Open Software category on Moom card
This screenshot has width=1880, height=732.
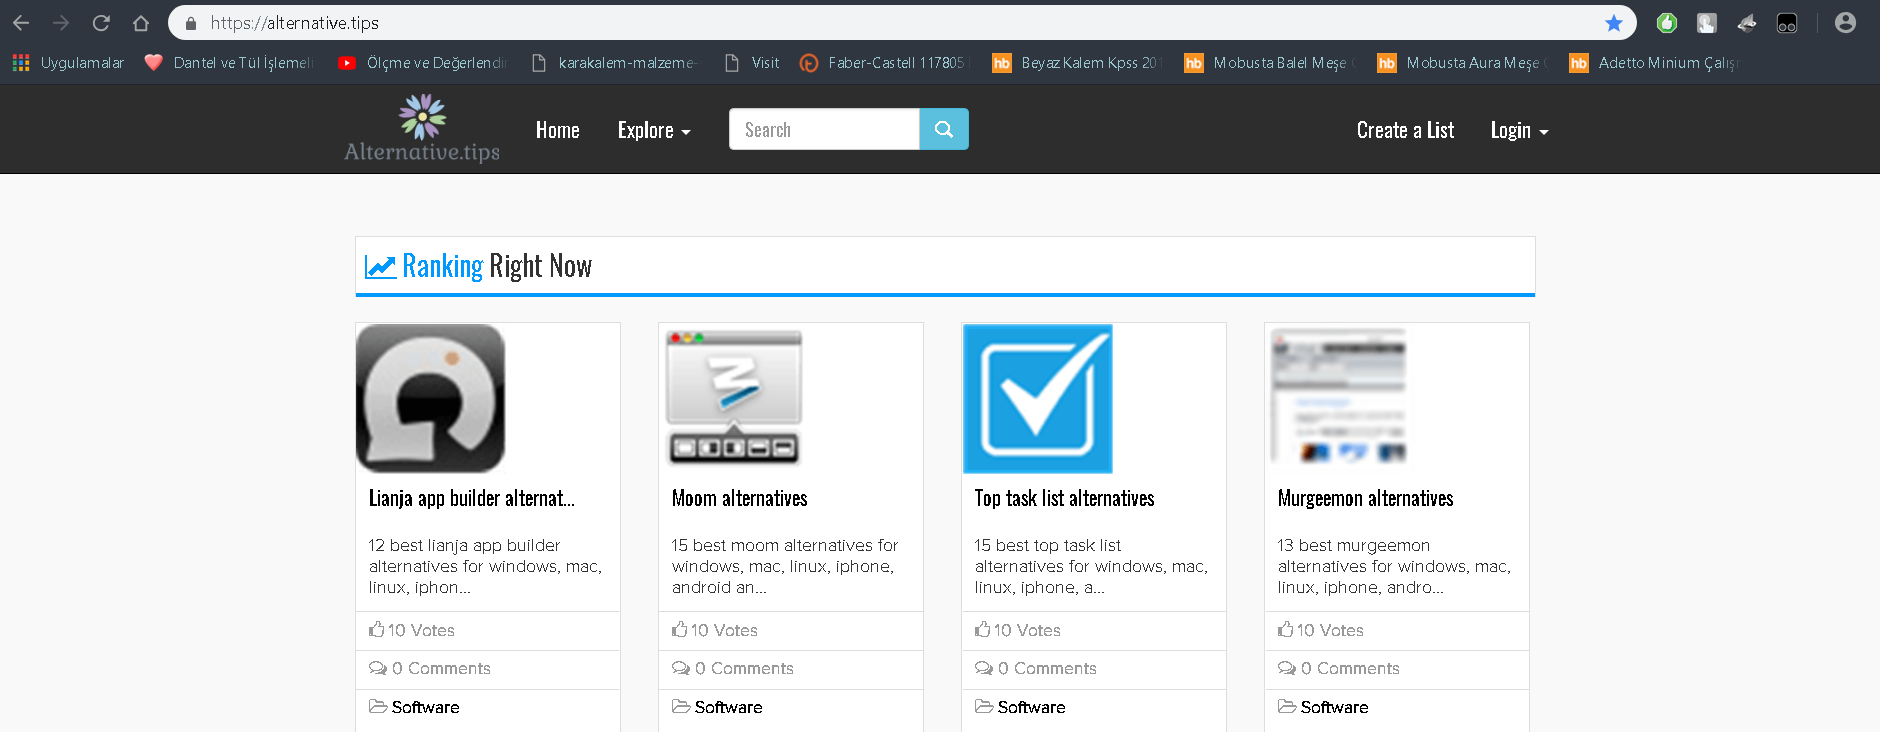(729, 707)
